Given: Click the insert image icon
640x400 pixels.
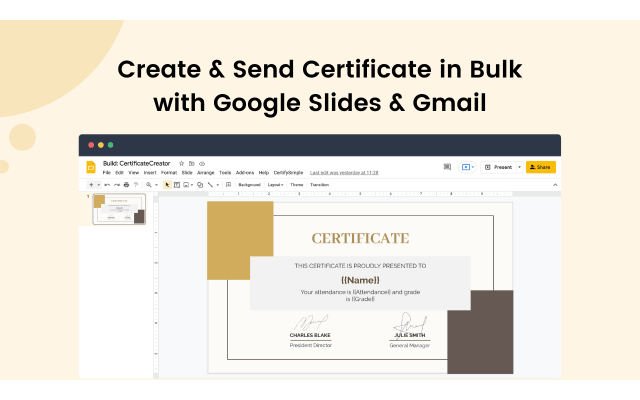Looking at the screenshot, I should 186,185.
